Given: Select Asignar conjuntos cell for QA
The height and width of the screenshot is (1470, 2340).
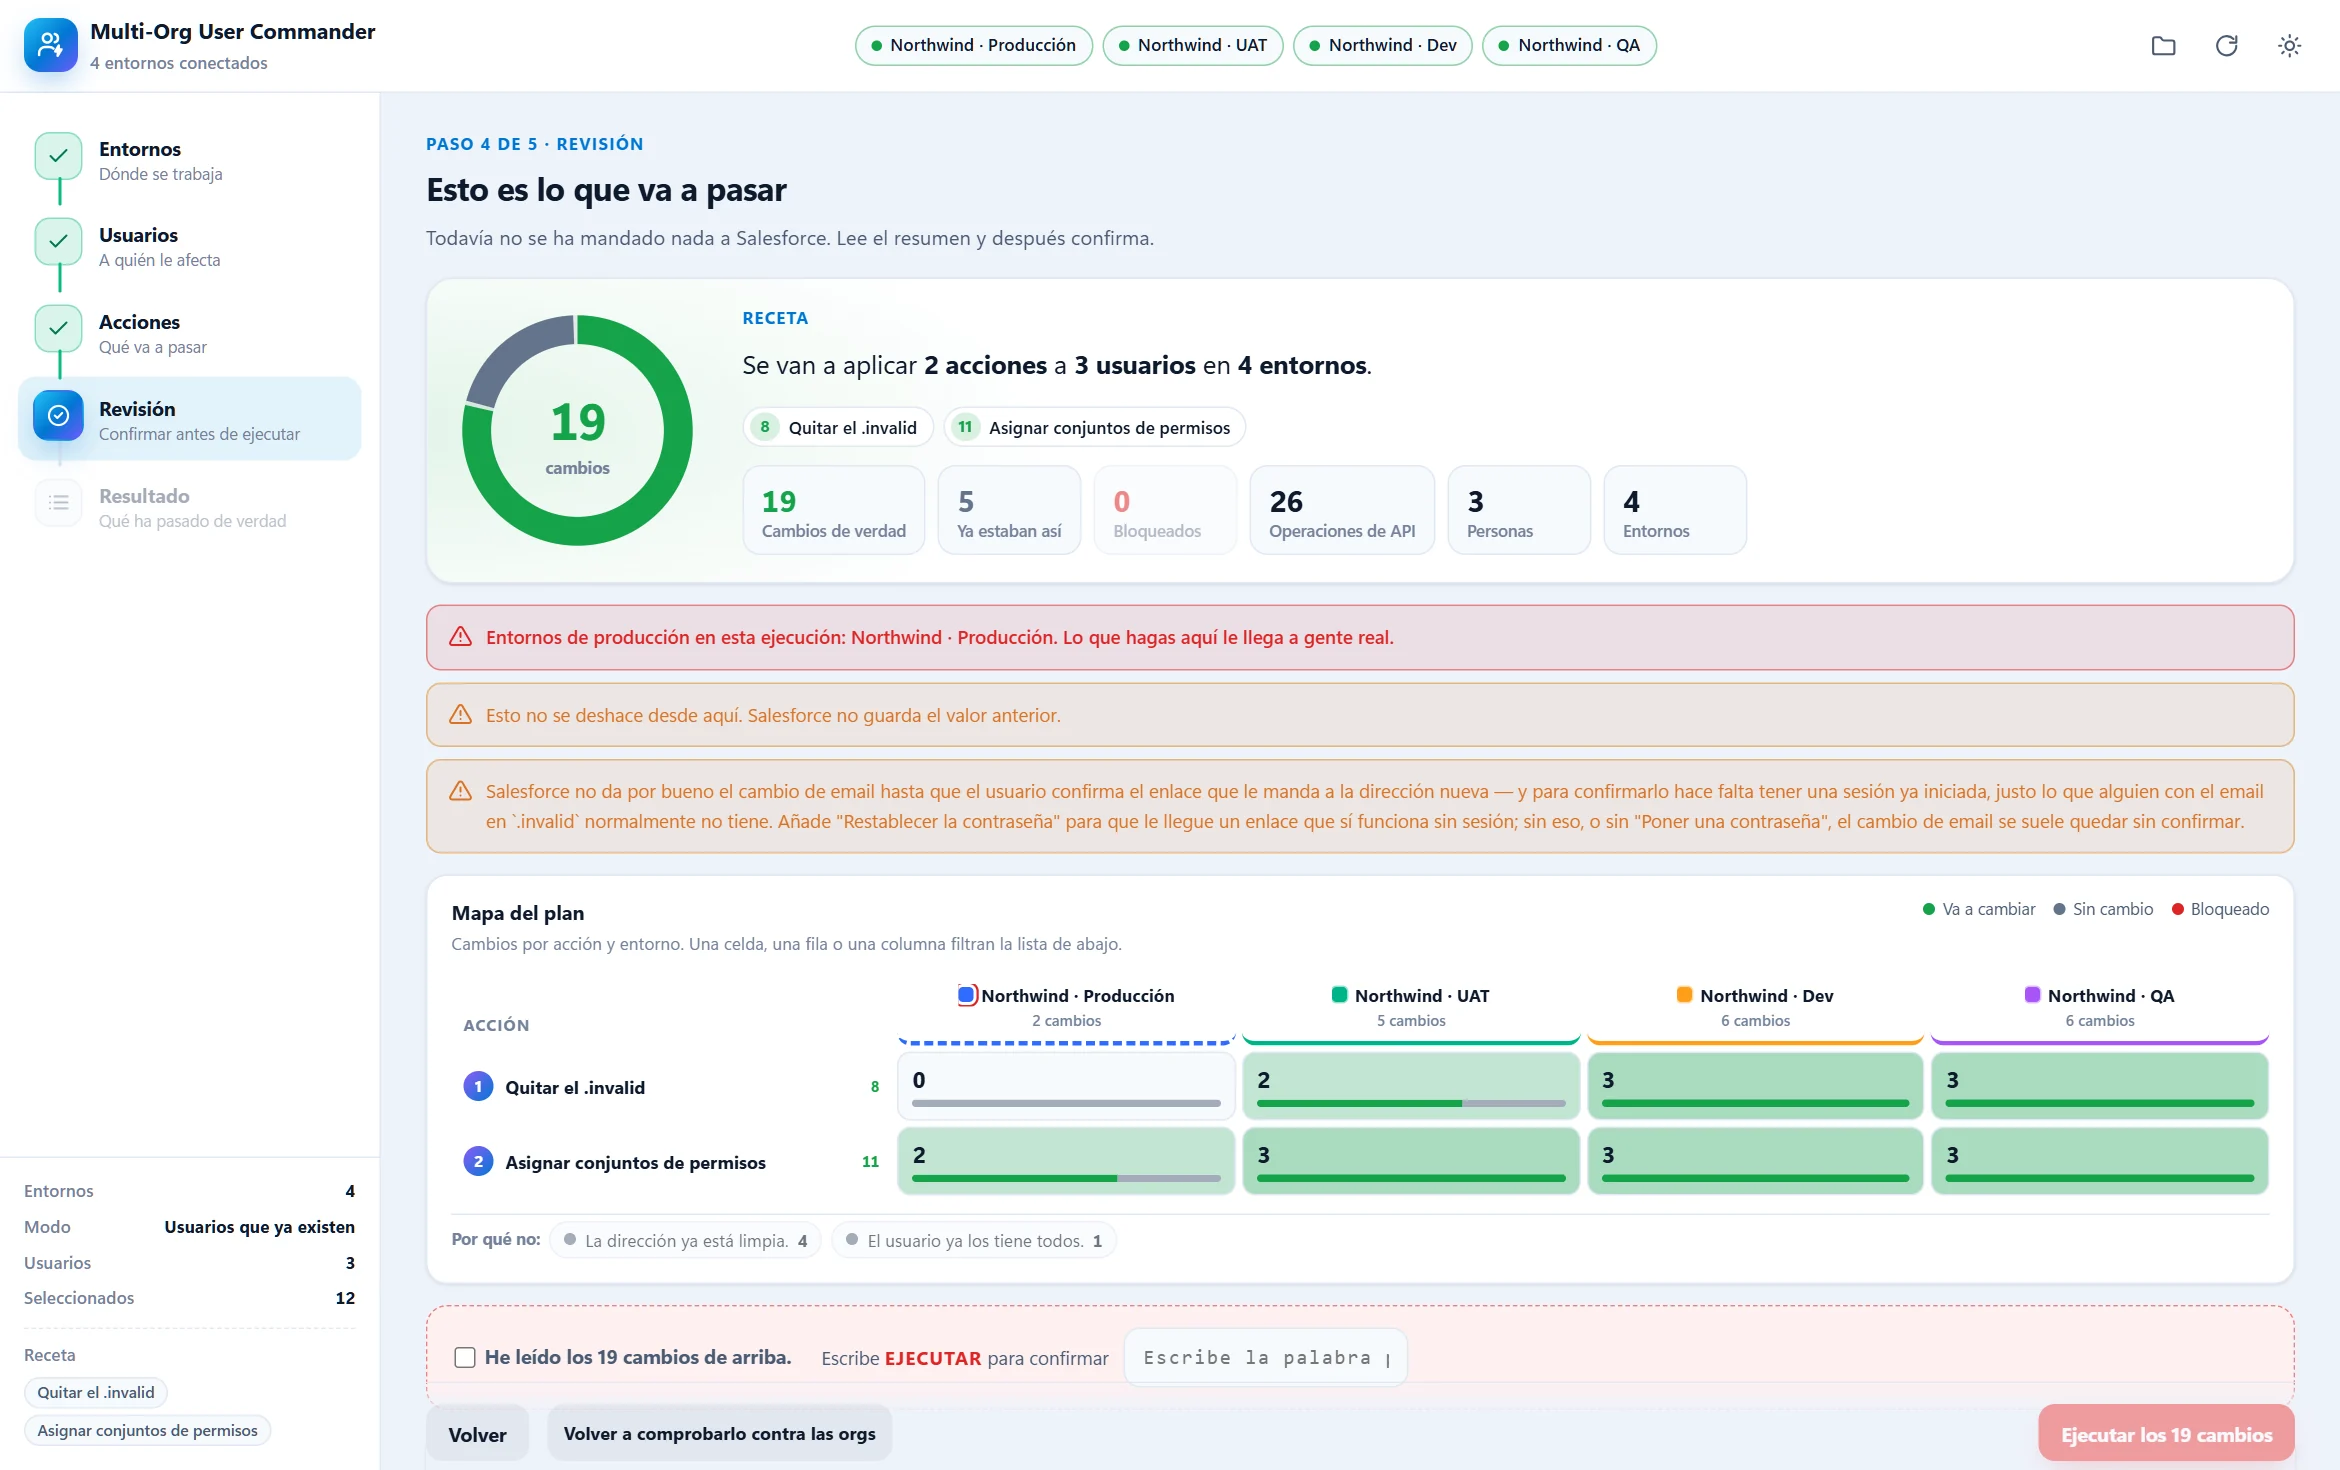Looking at the screenshot, I should tap(2099, 1161).
